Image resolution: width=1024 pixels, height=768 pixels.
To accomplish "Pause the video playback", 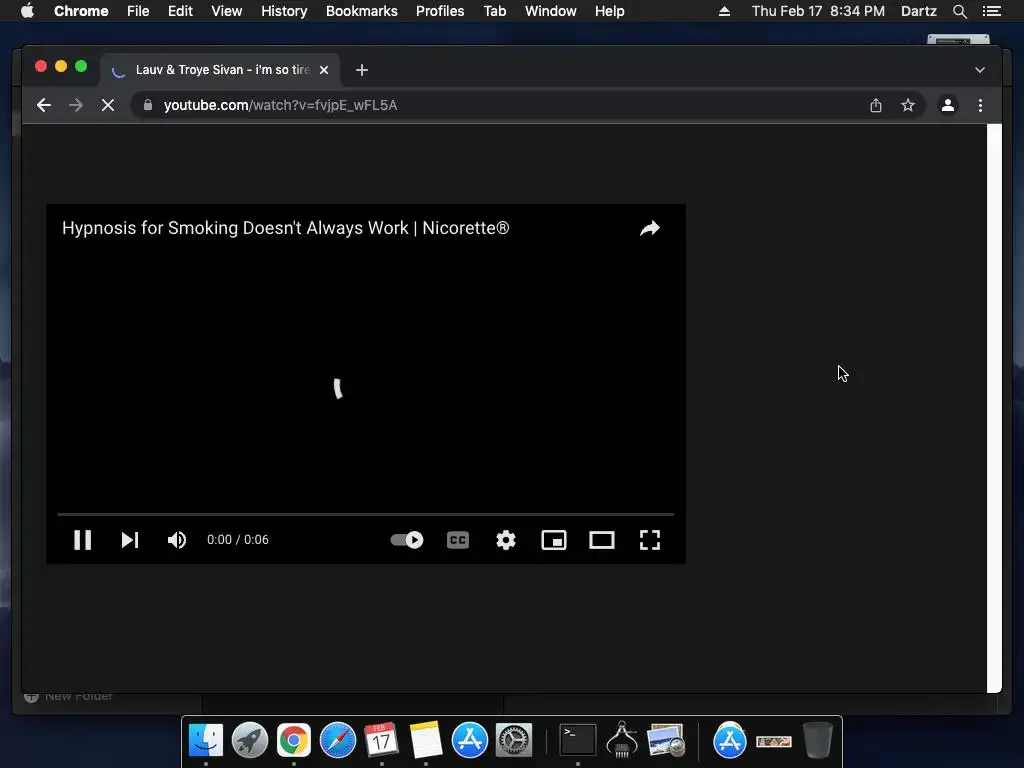I will point(82,540).
